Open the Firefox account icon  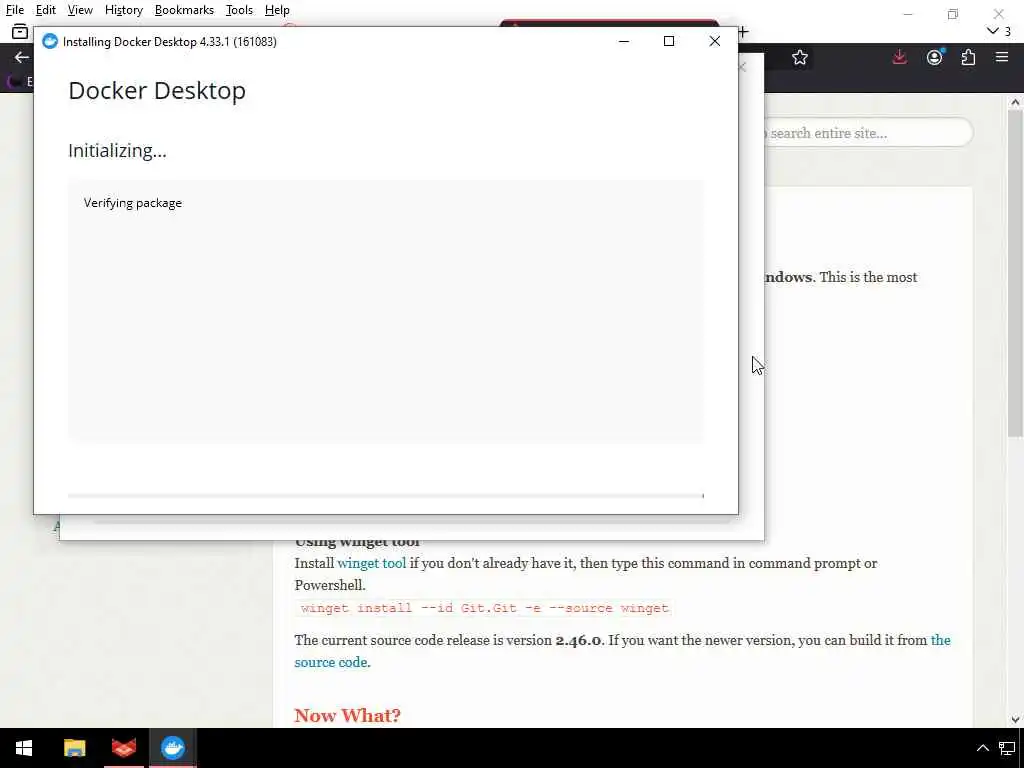(935, 57)
